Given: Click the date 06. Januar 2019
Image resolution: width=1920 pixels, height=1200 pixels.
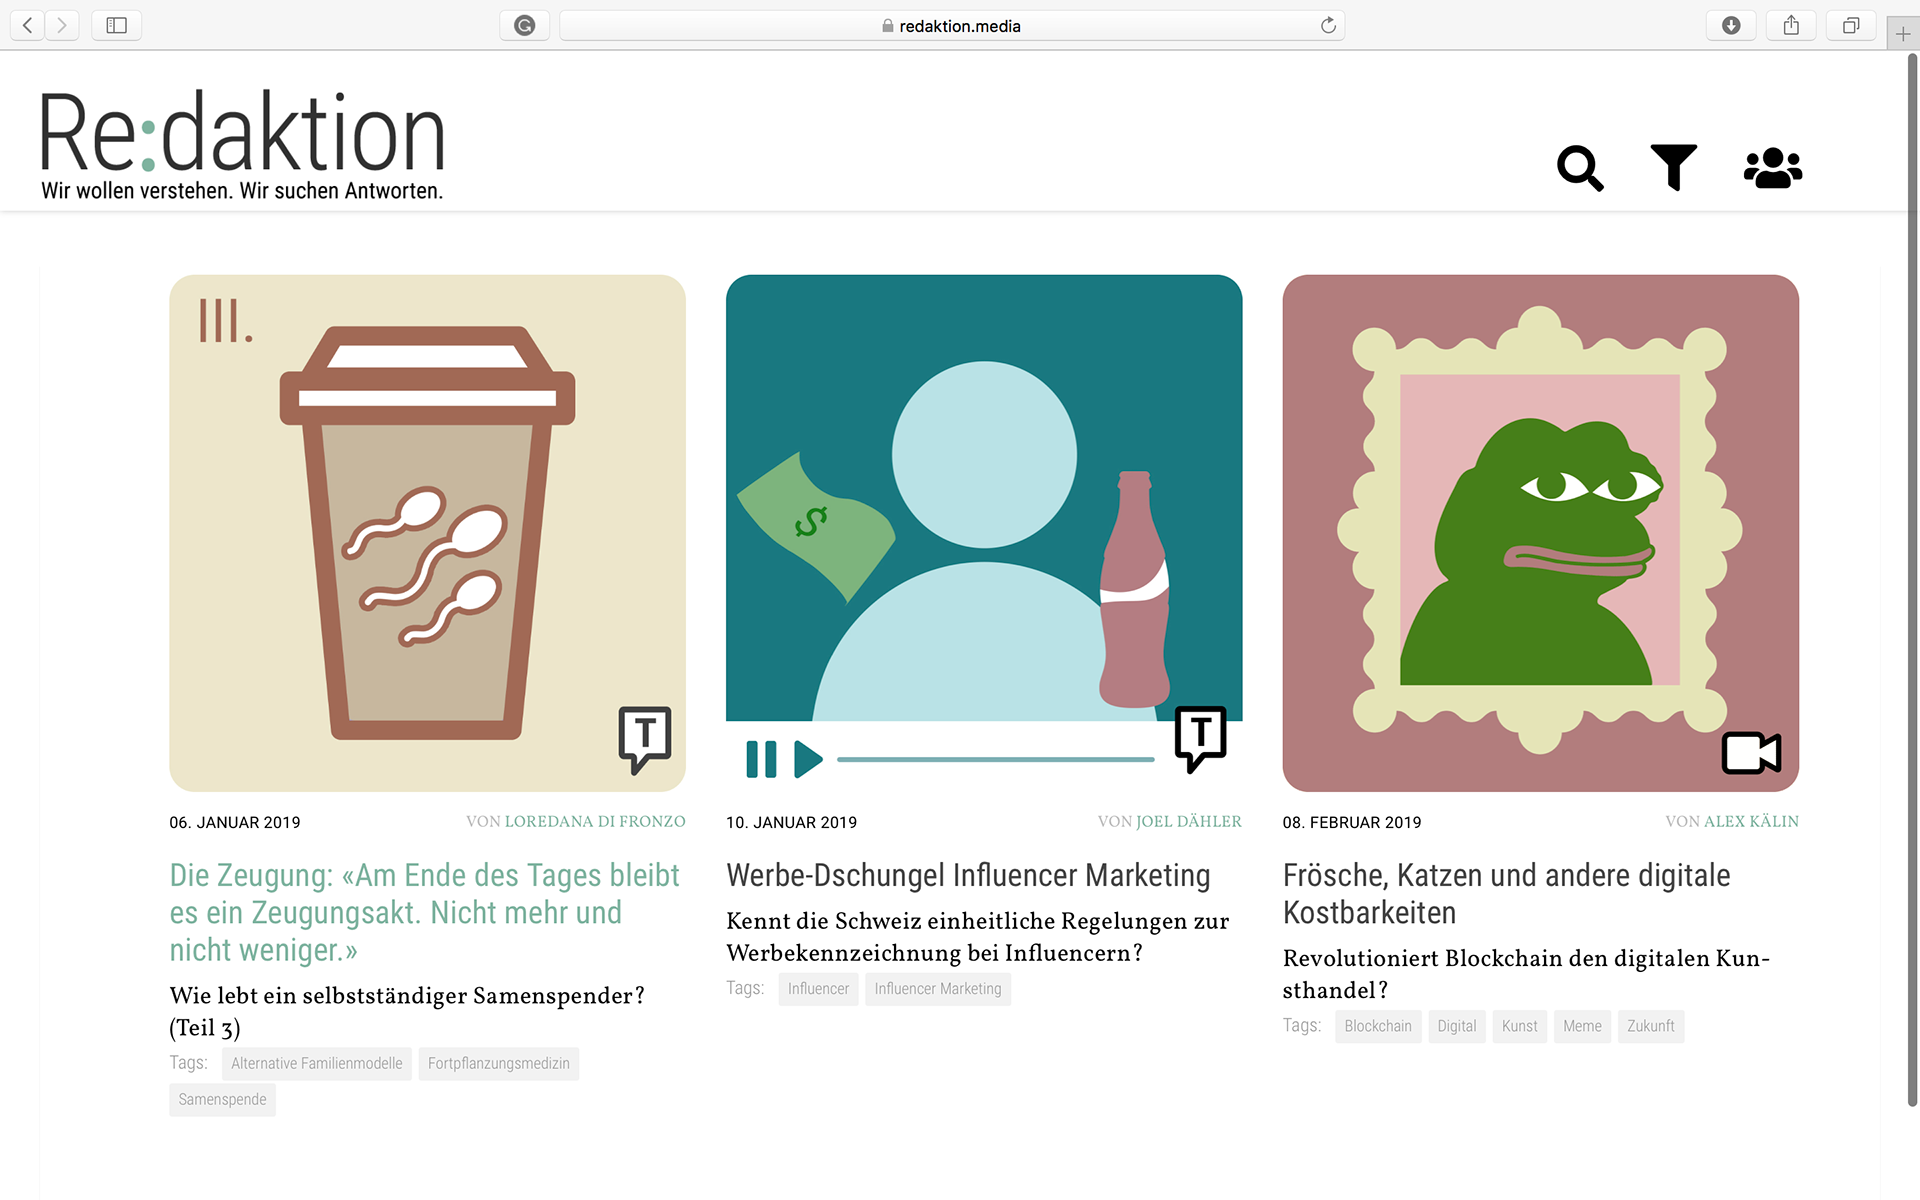Looking at the screenshot, I should (235, 822).
